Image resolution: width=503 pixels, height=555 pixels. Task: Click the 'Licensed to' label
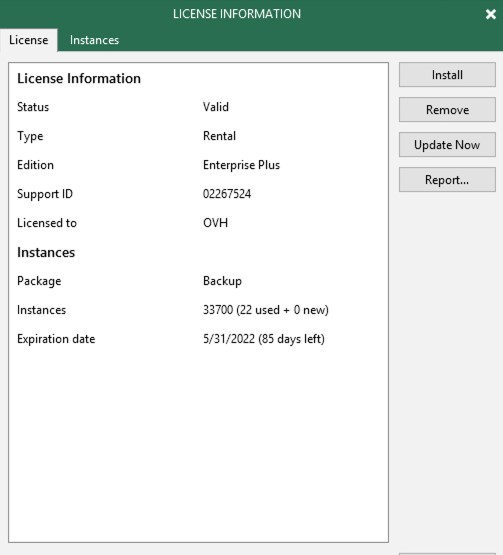click(x=47, y=223)
